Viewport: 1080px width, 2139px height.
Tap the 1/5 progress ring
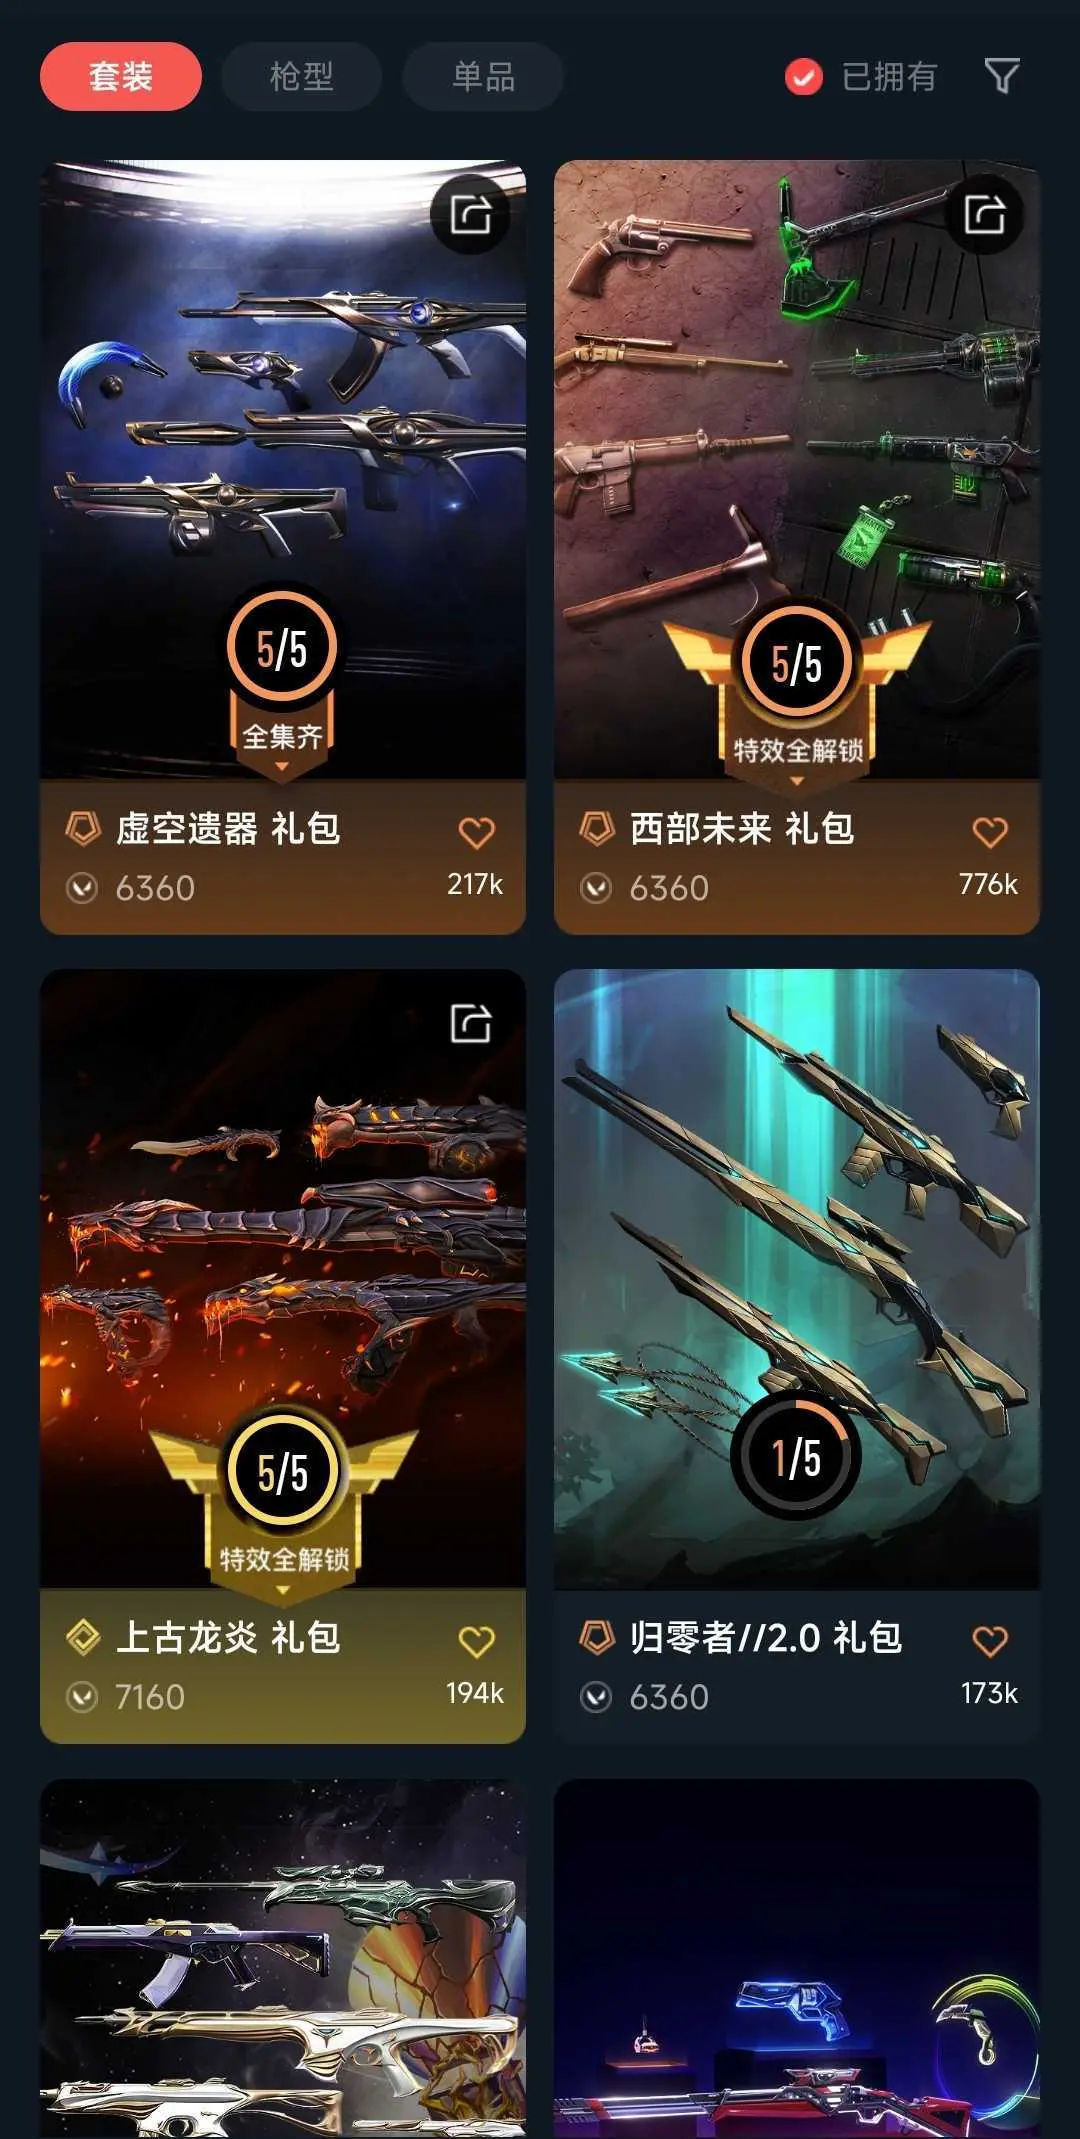pos(796,1456)
